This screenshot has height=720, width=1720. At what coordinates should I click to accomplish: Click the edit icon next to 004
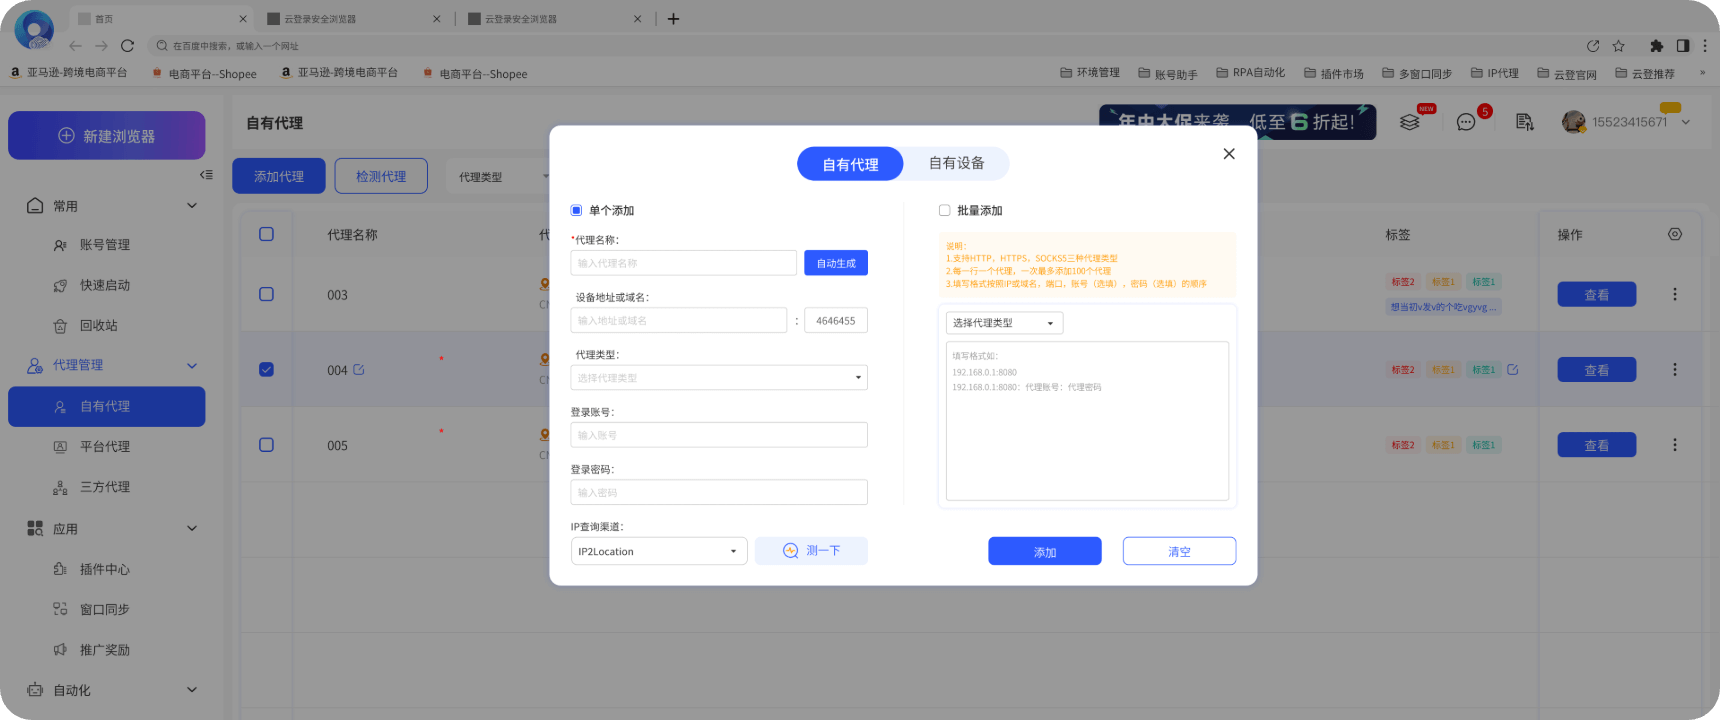click(359, 370)
